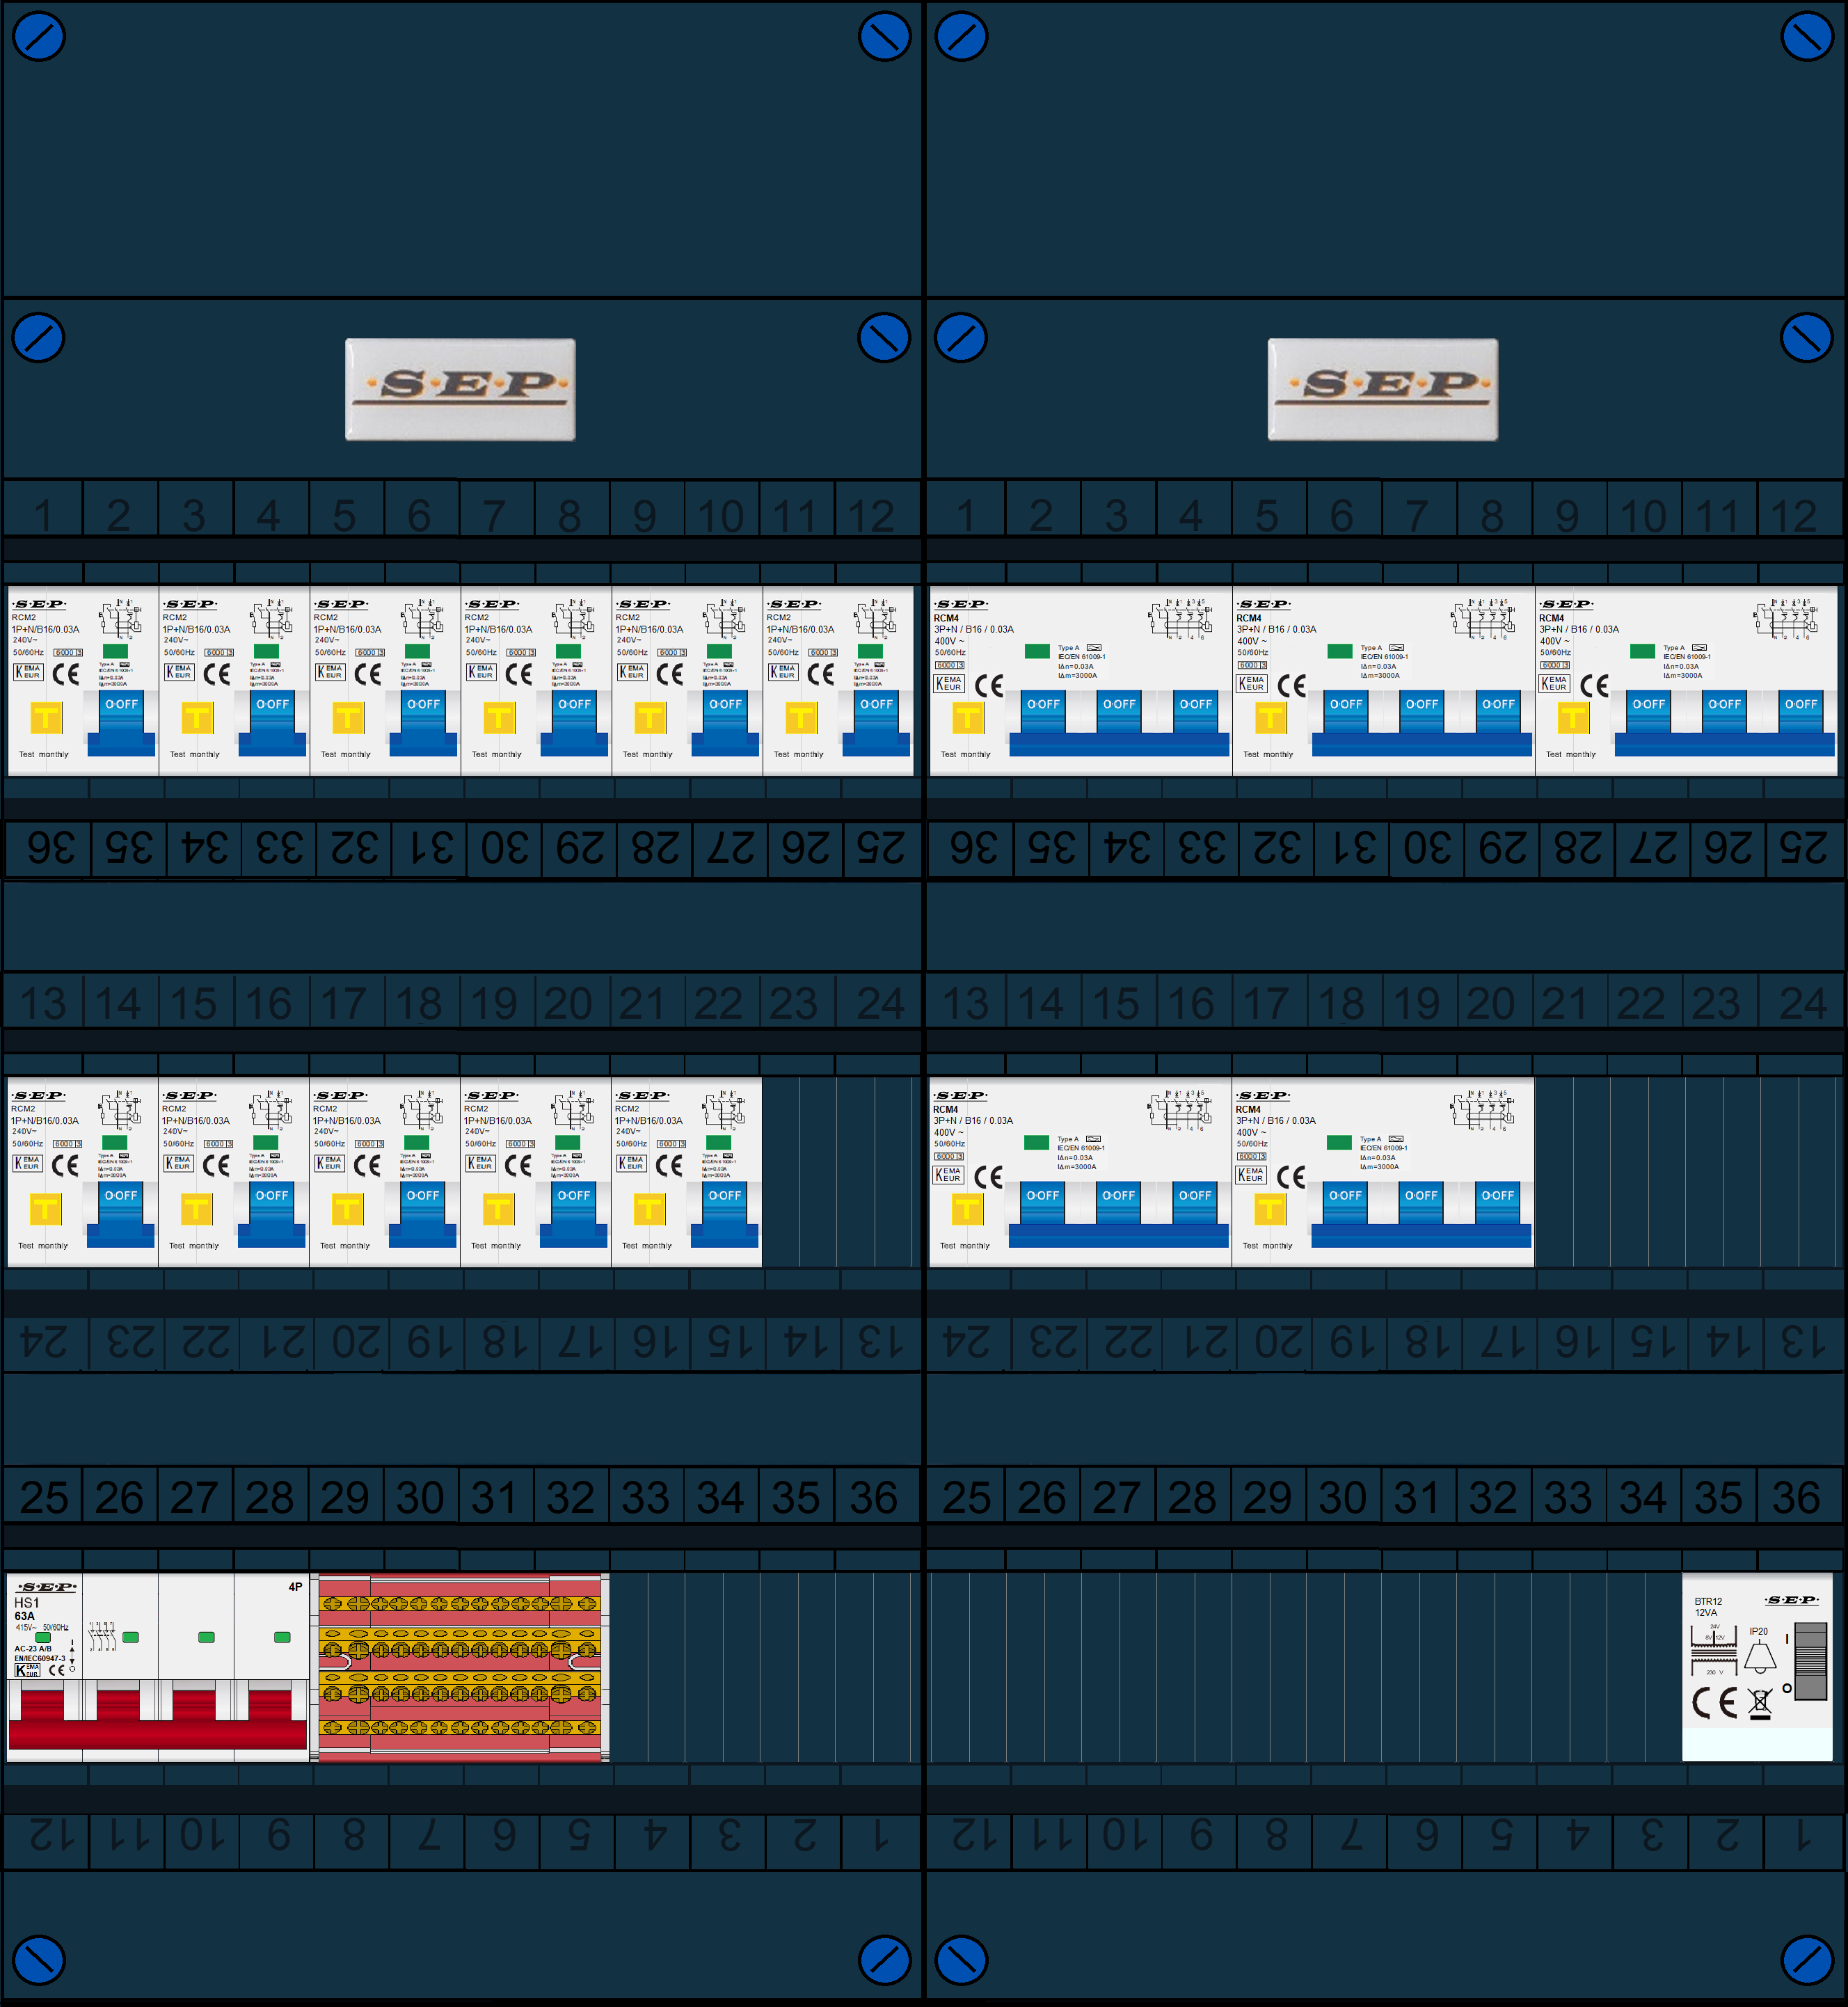Push yellow T test button of first RCM2, left panel middle row
Screen dimensions: 1848x2007
[x=45, y=1209]
